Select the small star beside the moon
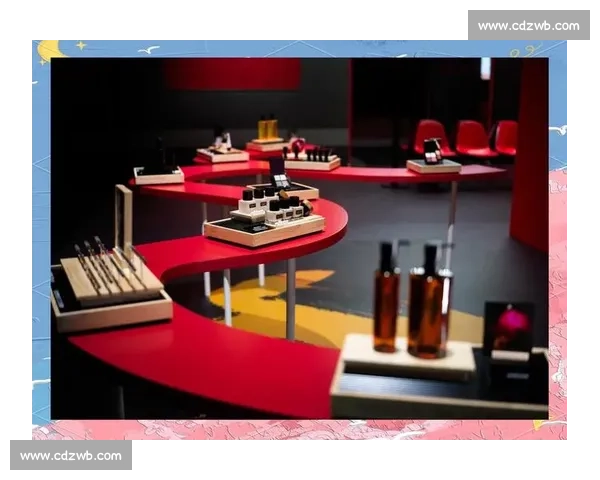The image size is (600, 480). click(80, 45)
